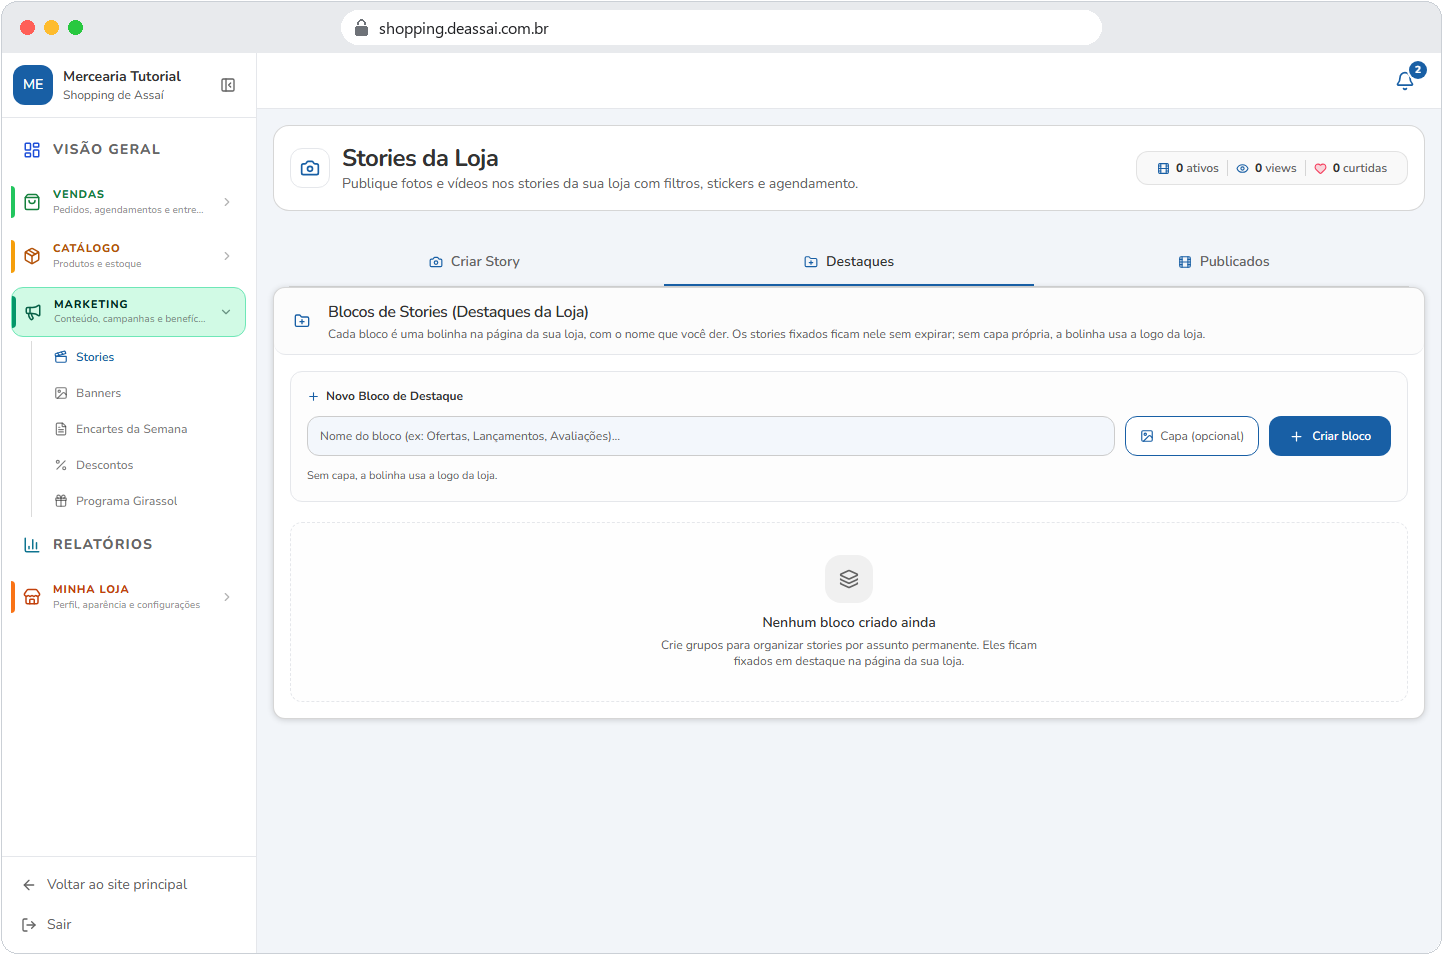This screenshot has height=954, width=1442.
Task: Click the Minha Loja storefront icon
Action: (x=32, y=597)
